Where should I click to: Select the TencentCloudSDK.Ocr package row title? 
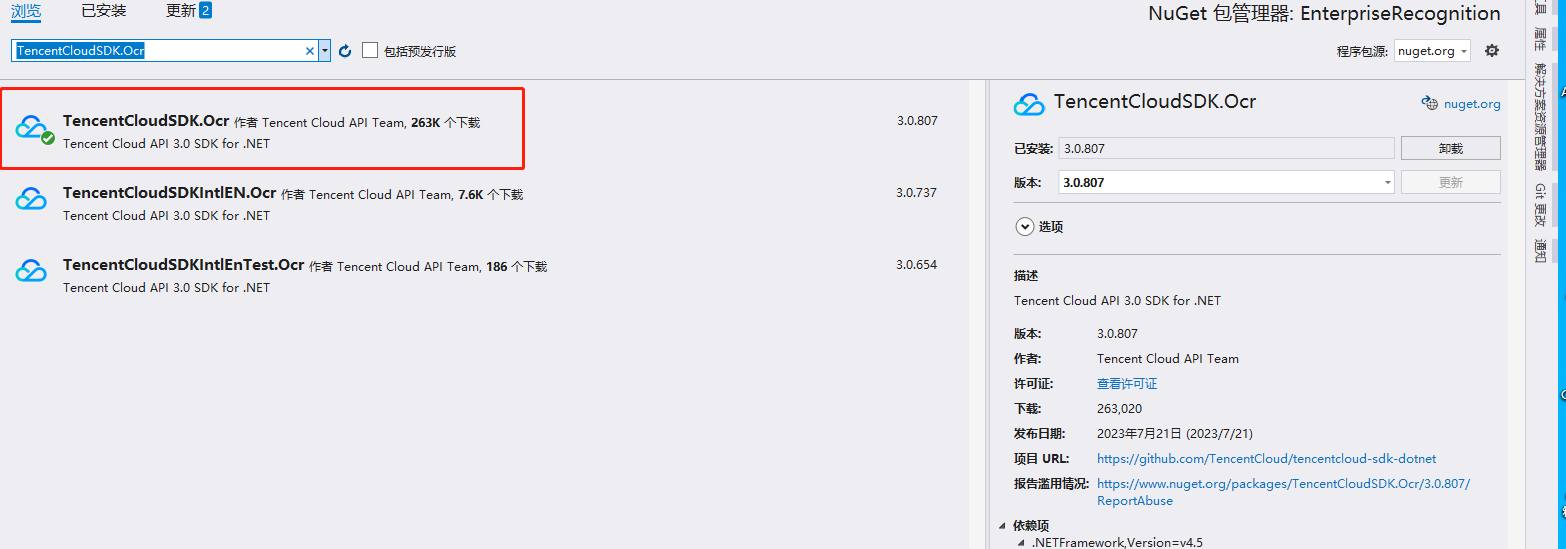point(146,121)
